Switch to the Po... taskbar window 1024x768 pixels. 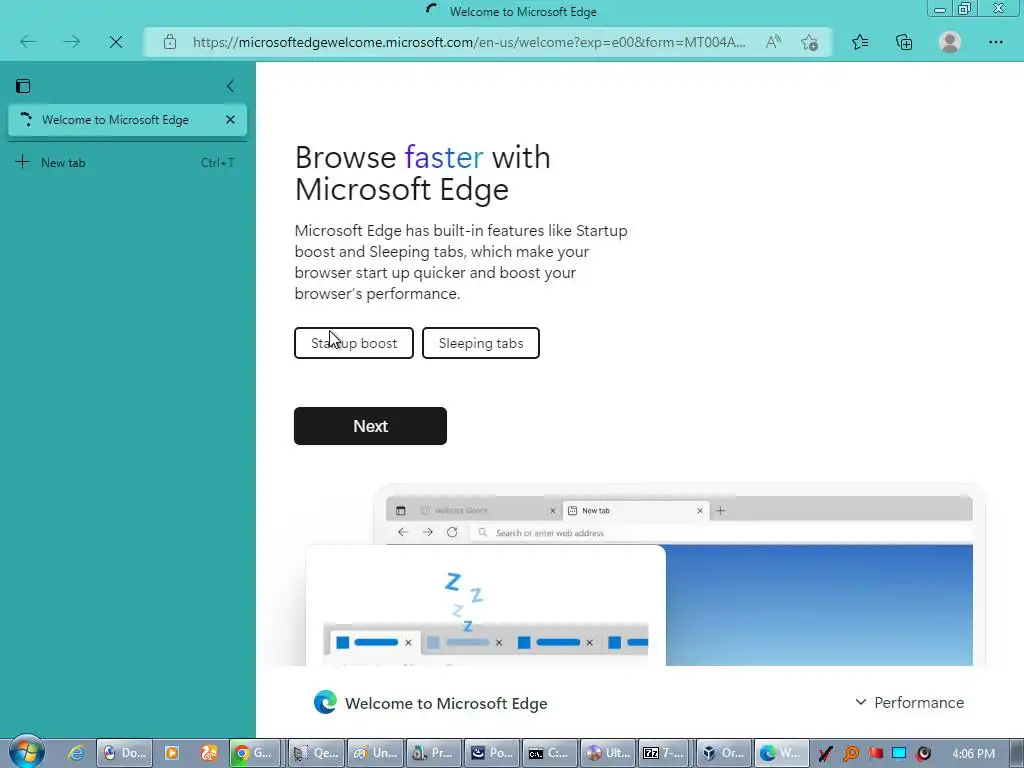point(492,753)
